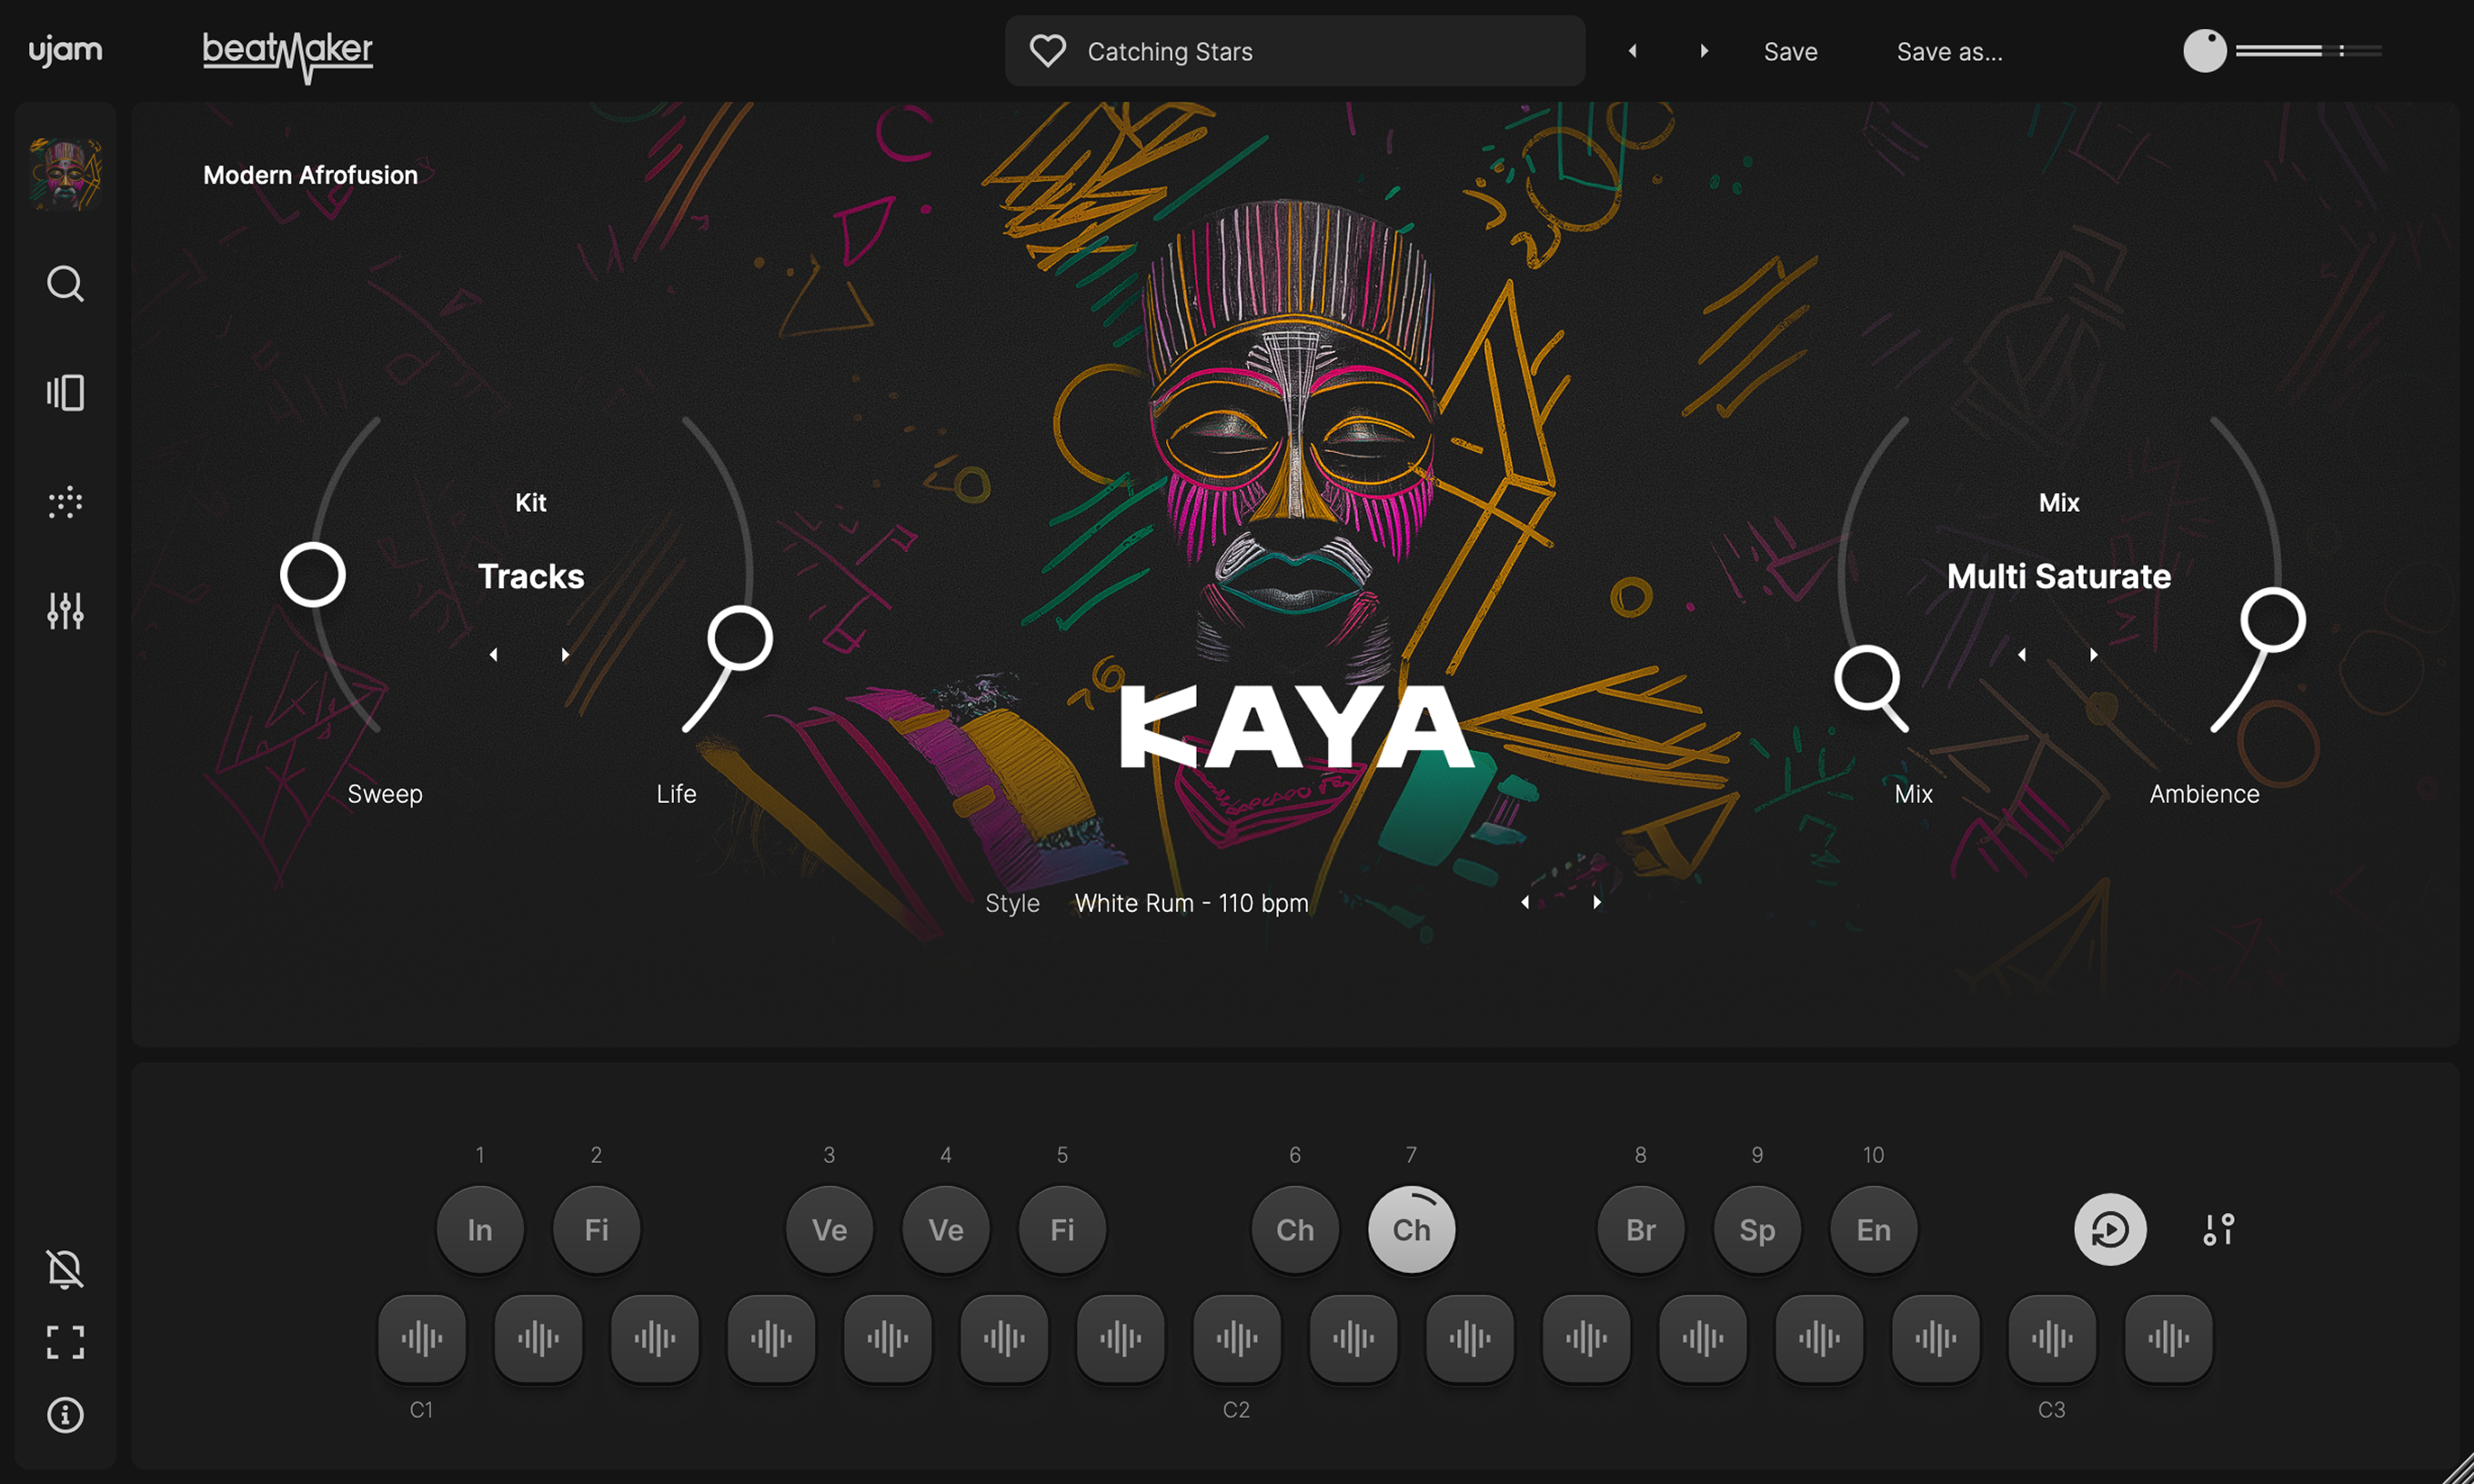This screenshot has height=1484, width=2474.
Task: Save the current preset
Action: [1790, 51]
